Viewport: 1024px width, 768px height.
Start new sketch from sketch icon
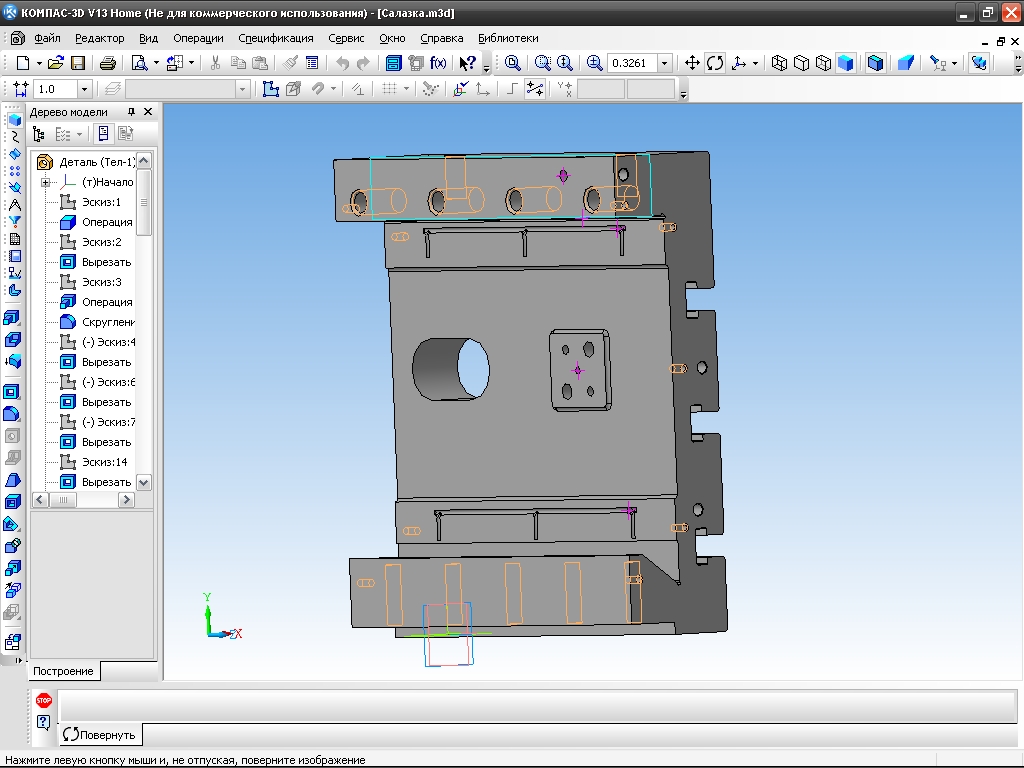(x=271, y=89)
